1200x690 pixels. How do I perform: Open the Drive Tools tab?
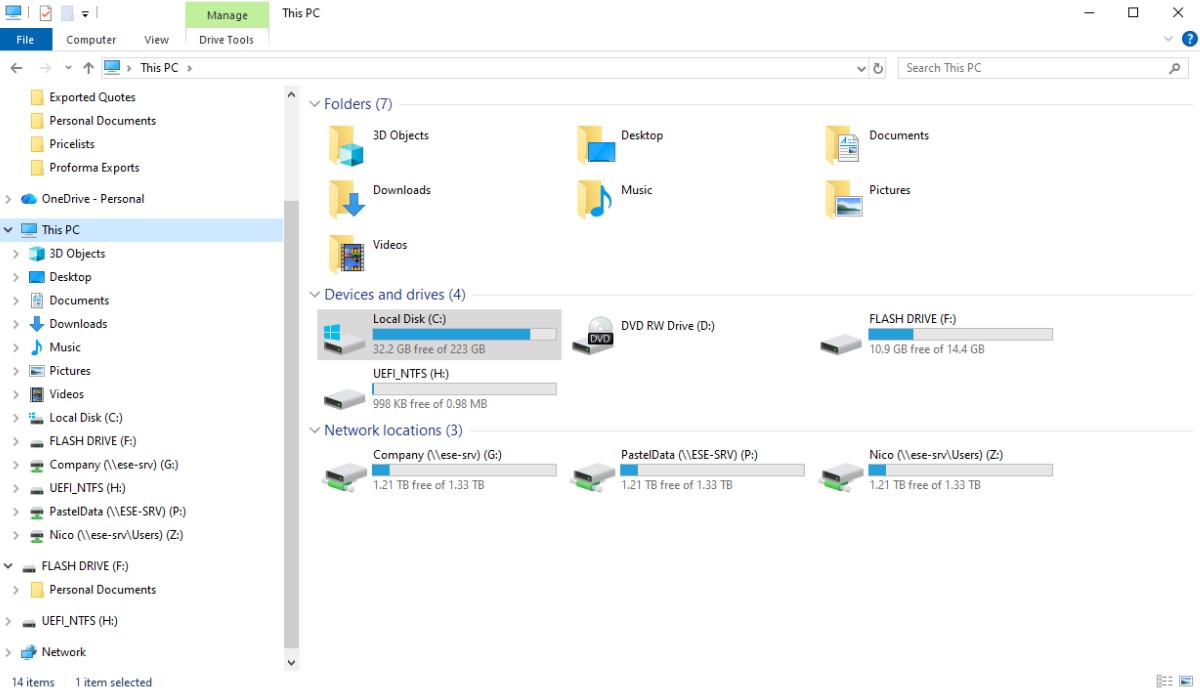point(227,40)
